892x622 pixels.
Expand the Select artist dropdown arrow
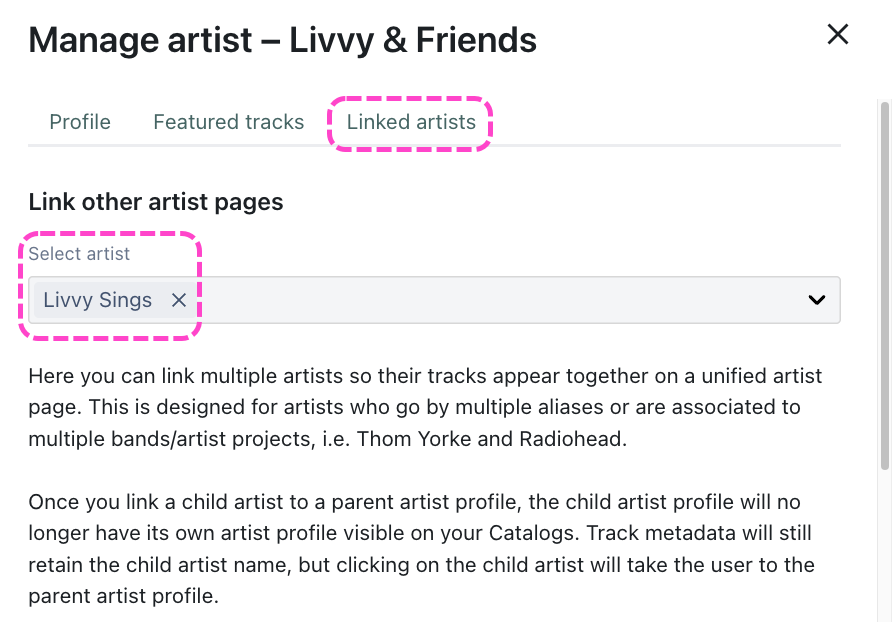click(817, 300)
